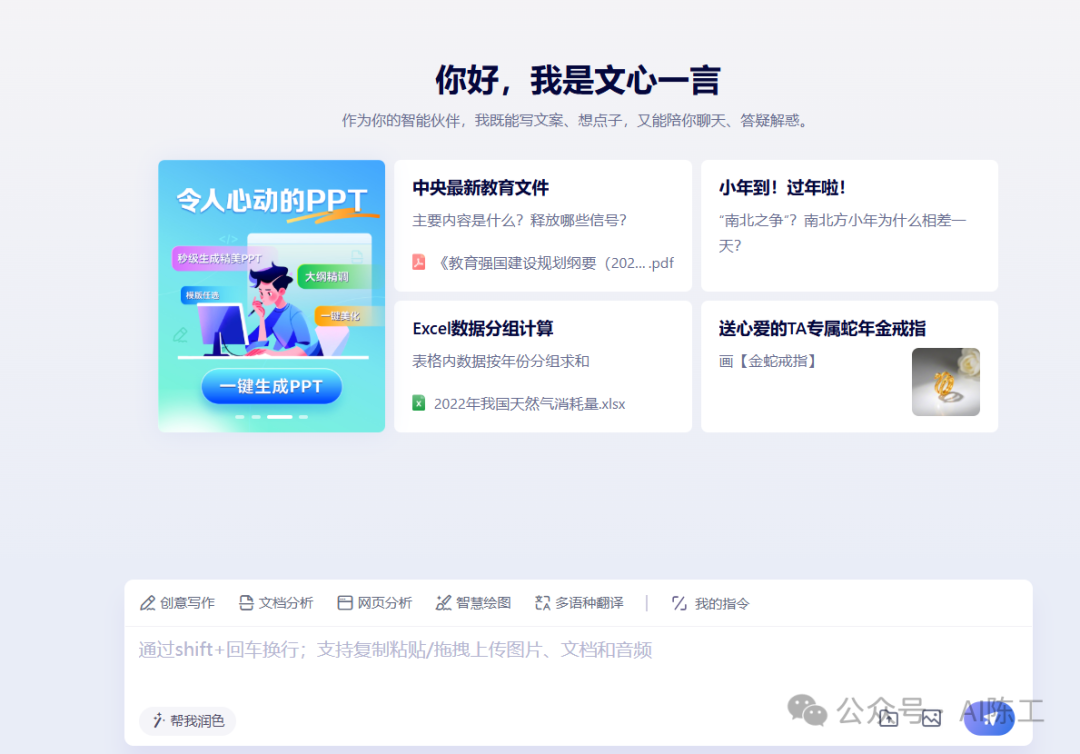The image size is (1080, 754).
Task: Open the 智慧绘图 drawing tool
Action: [473, 603]
